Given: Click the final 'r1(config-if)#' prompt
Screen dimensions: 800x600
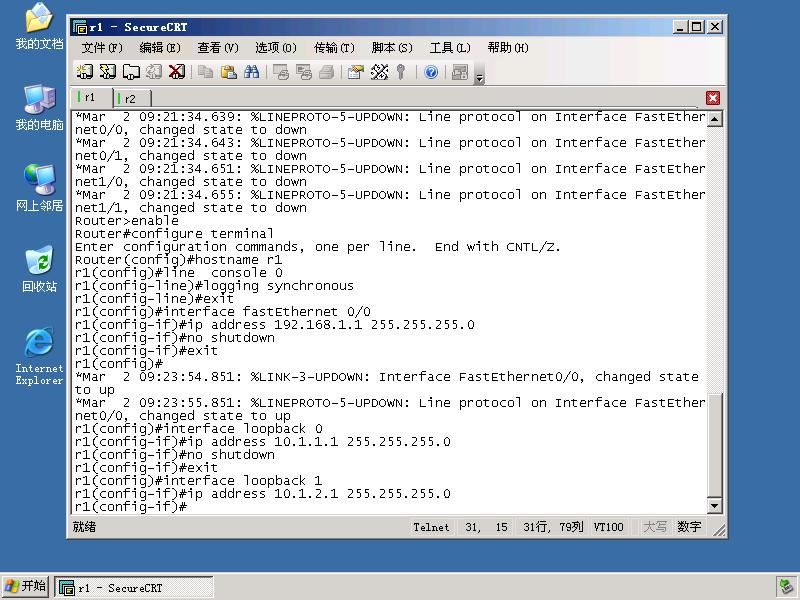Looking at the screenshot, I should [131, 507].
